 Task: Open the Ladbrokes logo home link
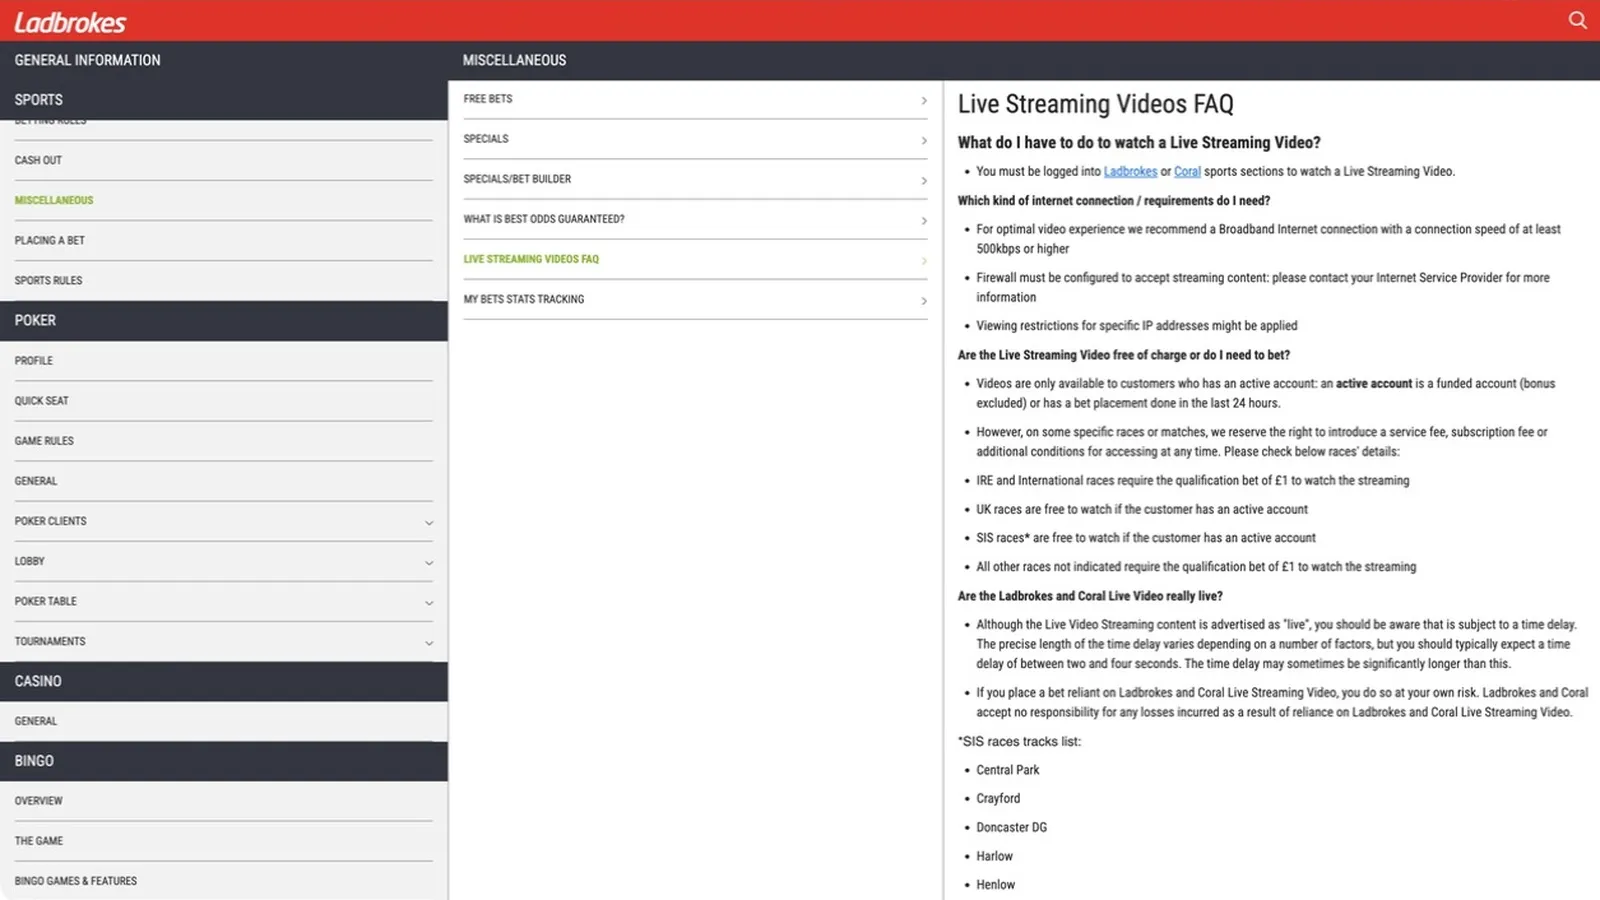click(x=70, y=21)
